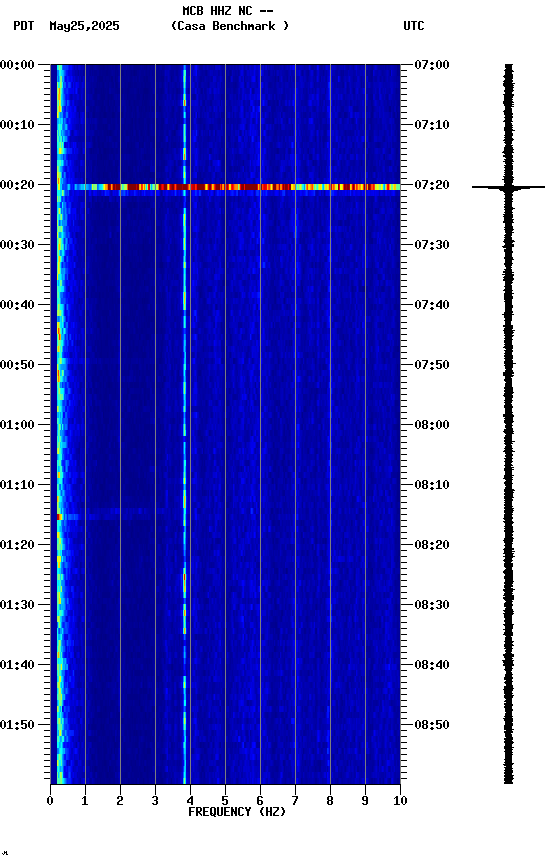Click the UTC time label 07:20
The height and width of the screenshot is (864, 552).
pos(431,185)
